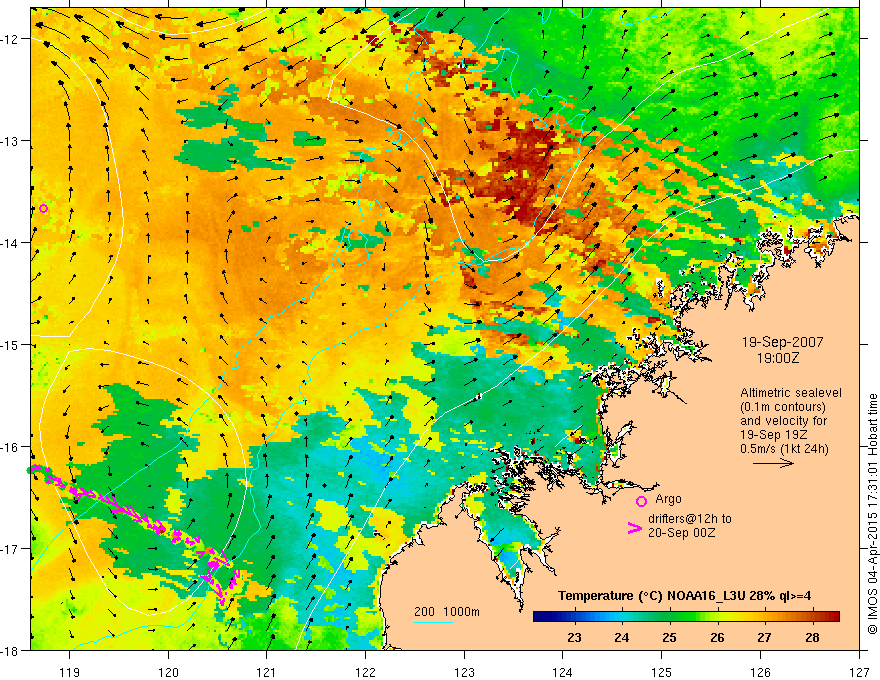
Task: Click the temperature color bar
Action: [x=686, y=616]
